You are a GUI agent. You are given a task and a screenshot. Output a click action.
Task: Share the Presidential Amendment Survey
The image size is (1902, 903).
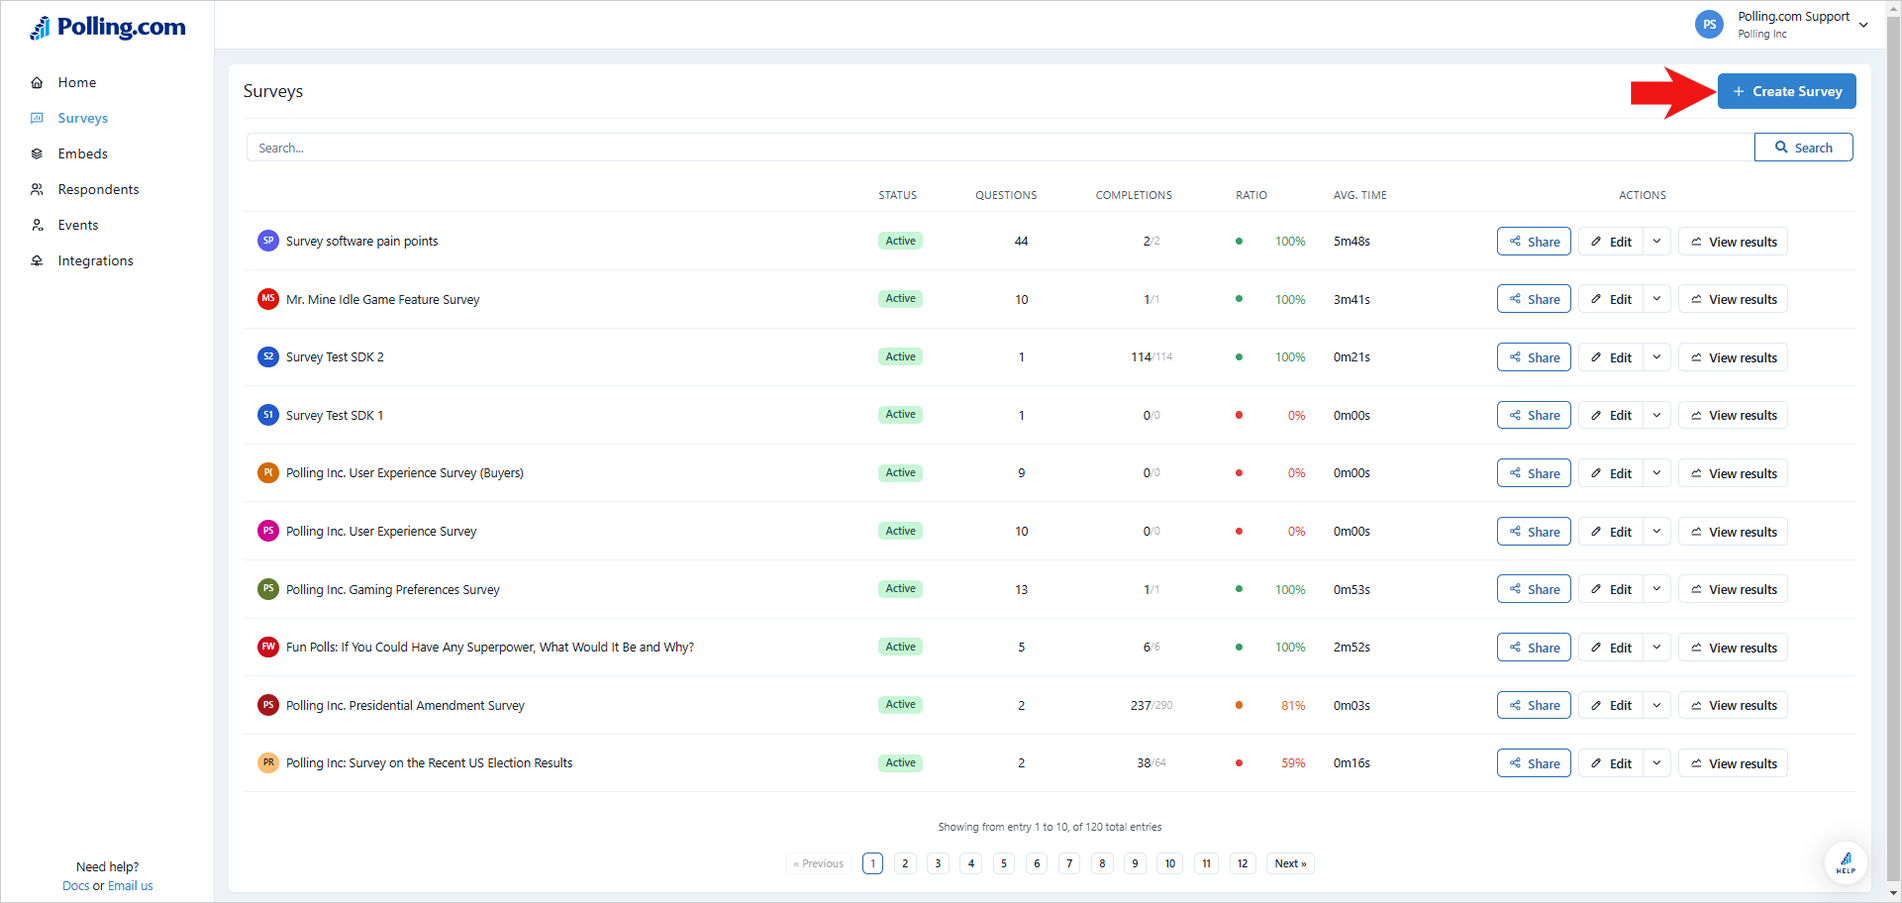[1533, 705]
